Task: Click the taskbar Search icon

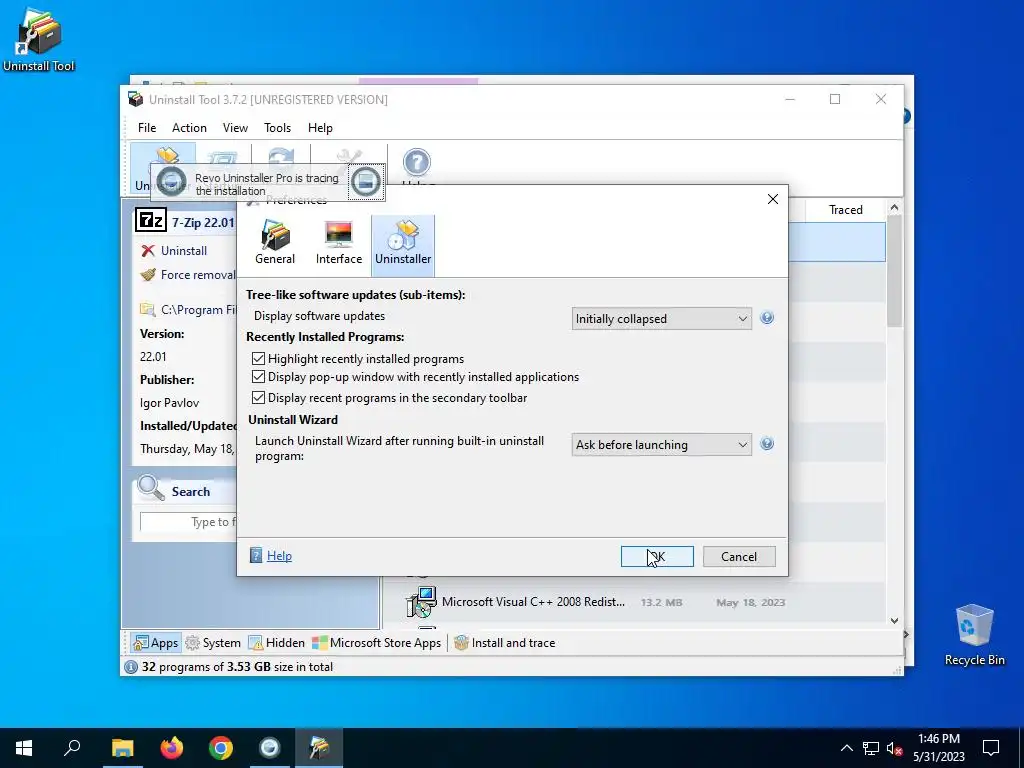Action: tap(72, 748)
